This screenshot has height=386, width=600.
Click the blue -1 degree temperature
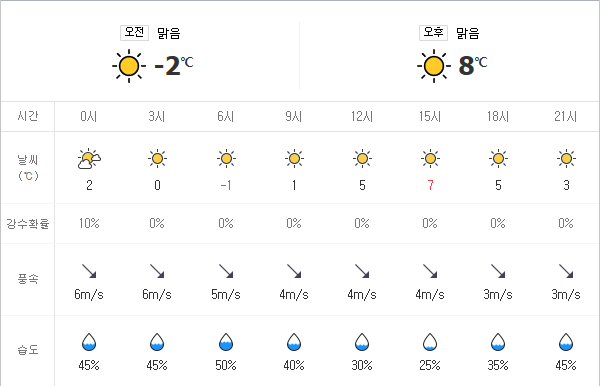pyautogui.click(x=226, y=186)
